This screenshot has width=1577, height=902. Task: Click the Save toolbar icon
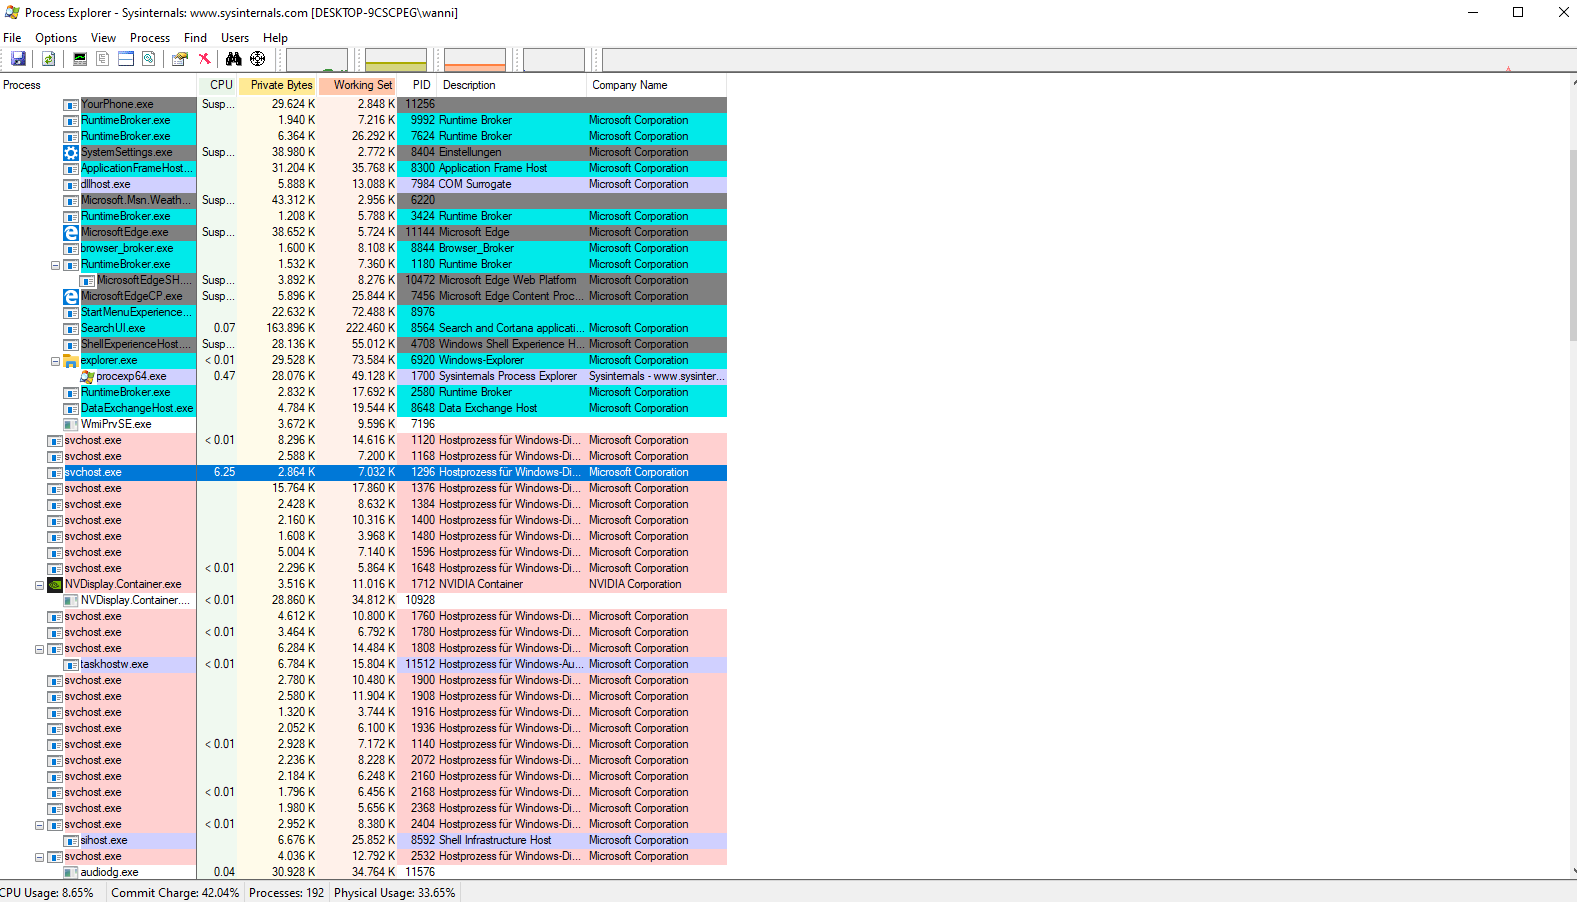[x=18, y=59]
